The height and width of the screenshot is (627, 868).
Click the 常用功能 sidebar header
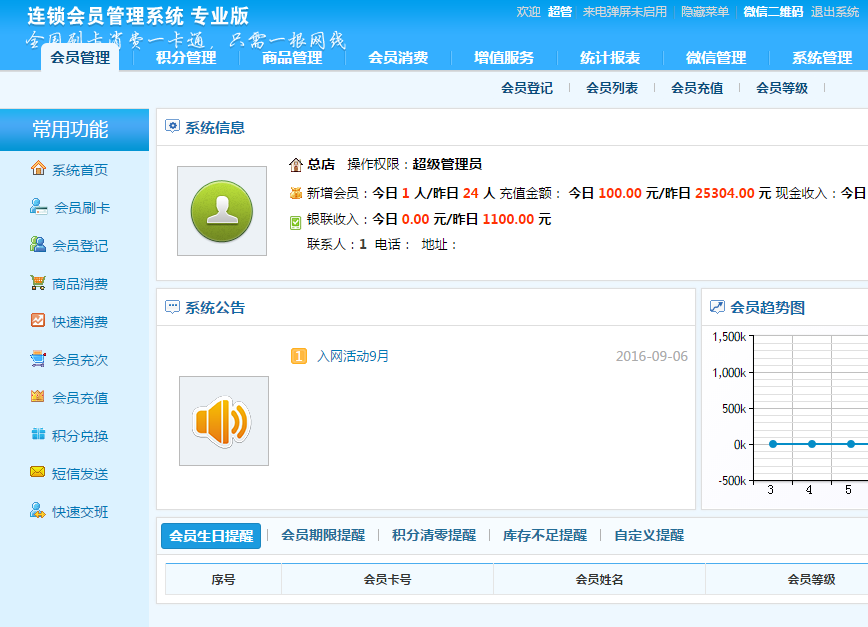click(74, 129)
